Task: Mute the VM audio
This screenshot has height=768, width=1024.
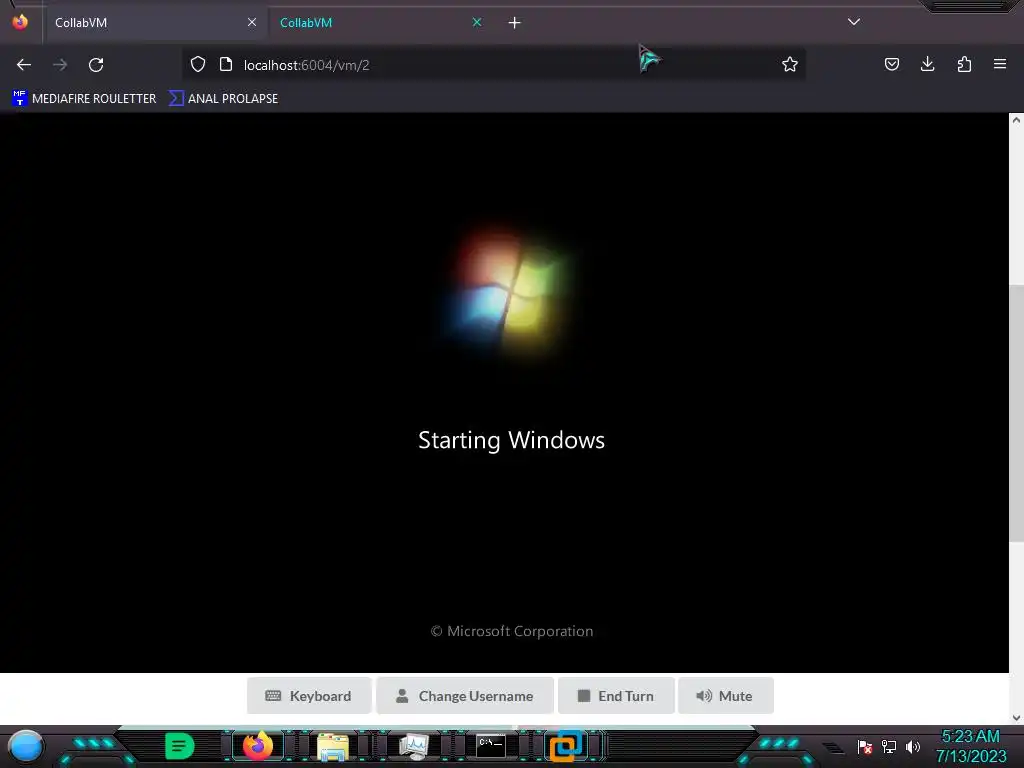Action: pyautogui.click(x=726, y=696)
